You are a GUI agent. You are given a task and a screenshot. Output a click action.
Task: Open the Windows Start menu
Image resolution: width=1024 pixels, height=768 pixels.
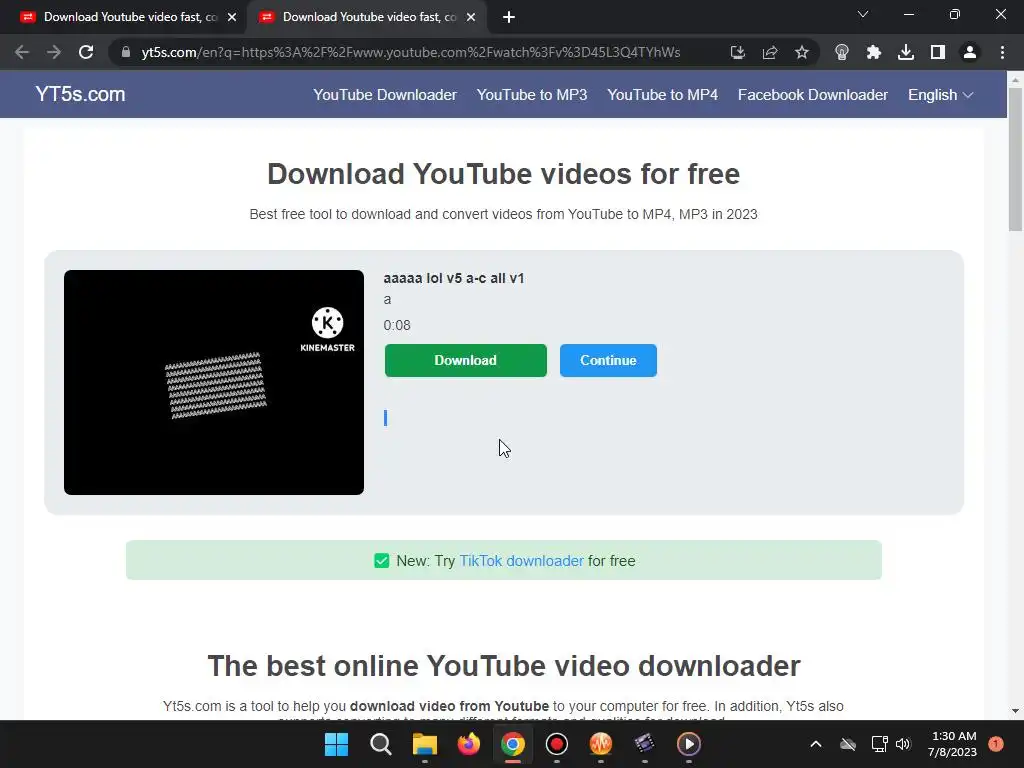pos(336,744)
